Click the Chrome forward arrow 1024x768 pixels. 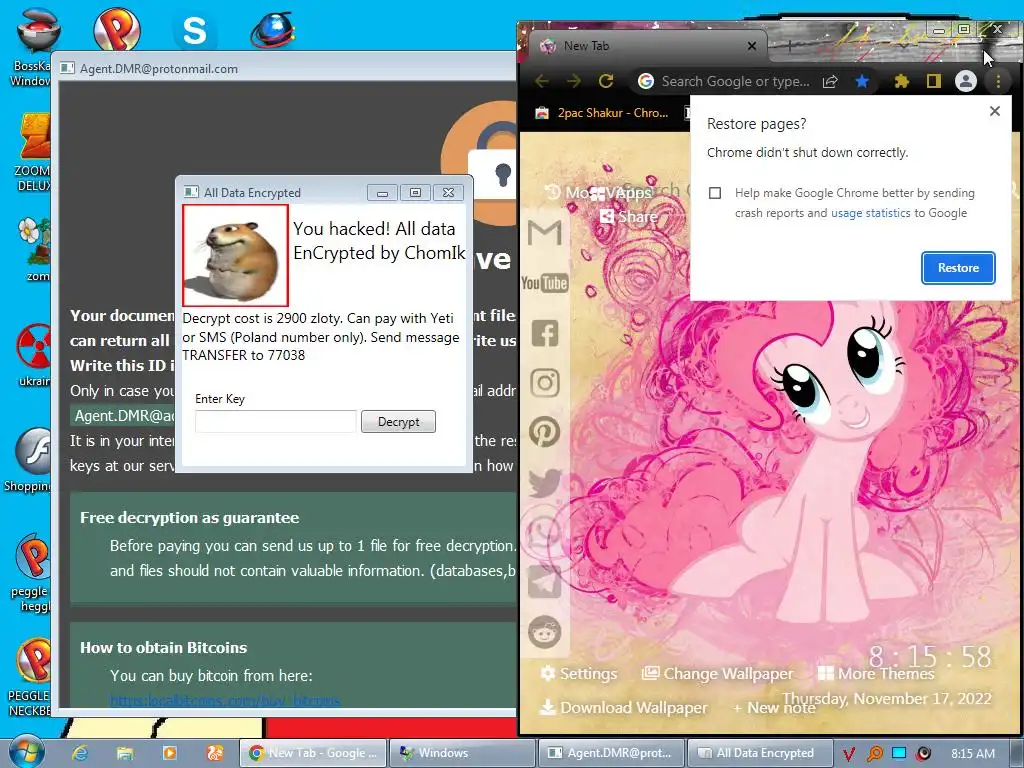tap(573, 81)
